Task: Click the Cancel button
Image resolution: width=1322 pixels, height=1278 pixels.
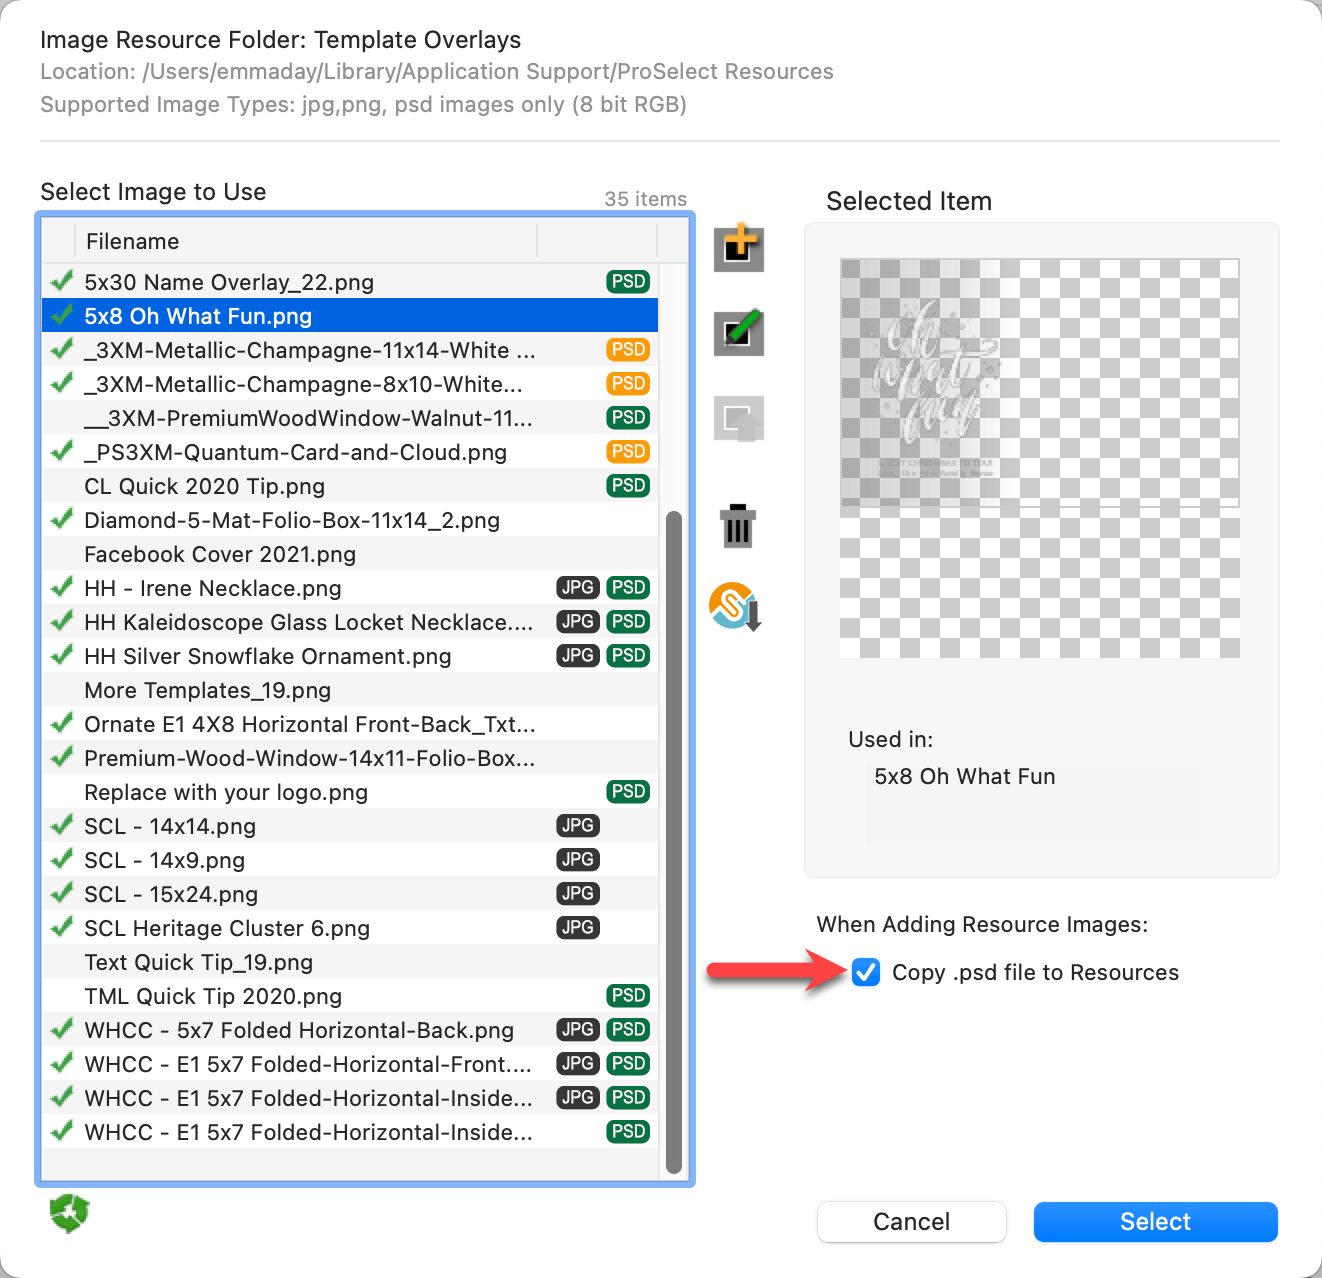Action: click(x=911, y=1222)
